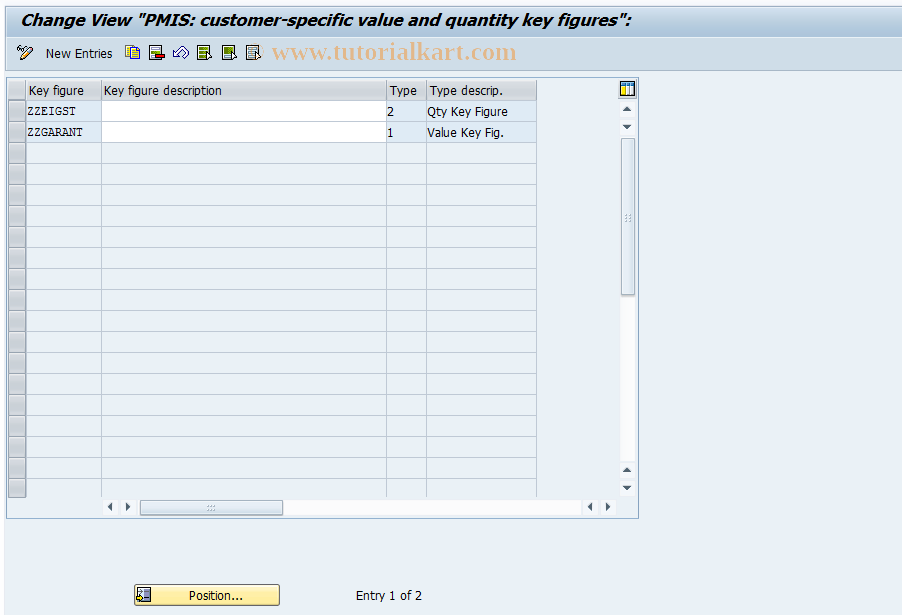This screenshot has height=615, width=902.
Task: Click the Key figure column header
Action: tap(64, 90)
